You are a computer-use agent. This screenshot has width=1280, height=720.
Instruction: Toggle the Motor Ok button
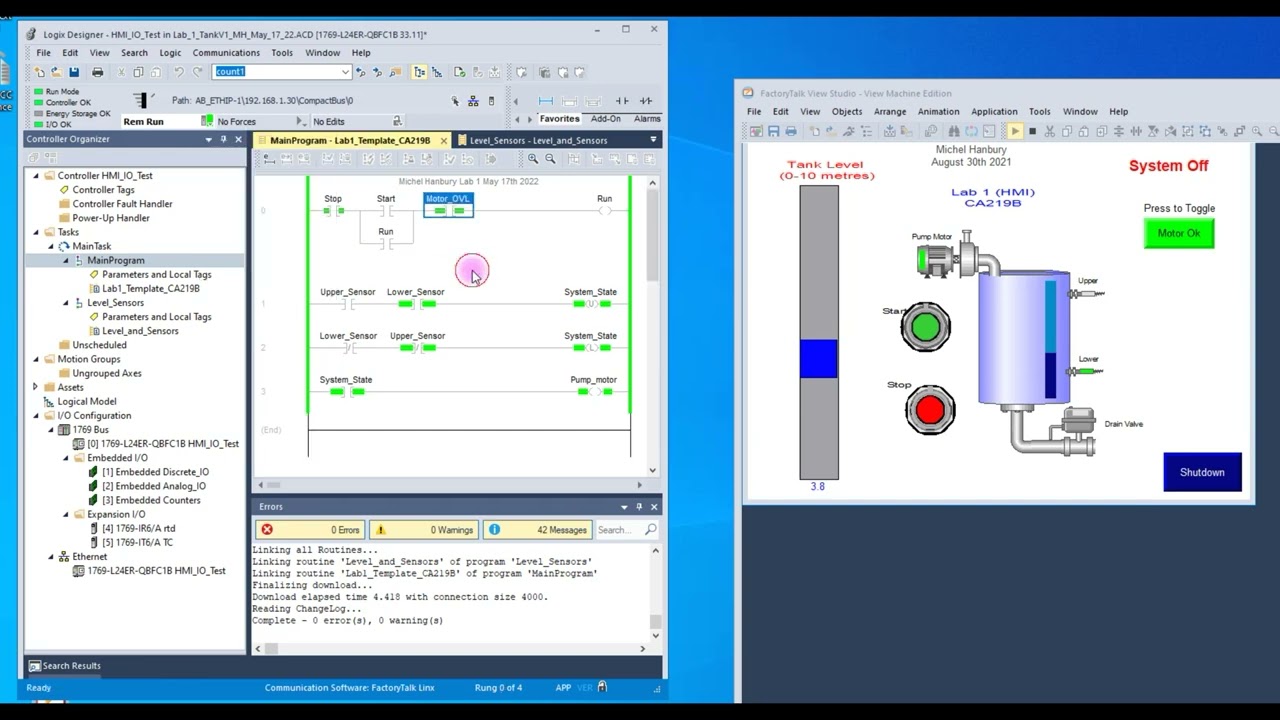[1179, 233]
